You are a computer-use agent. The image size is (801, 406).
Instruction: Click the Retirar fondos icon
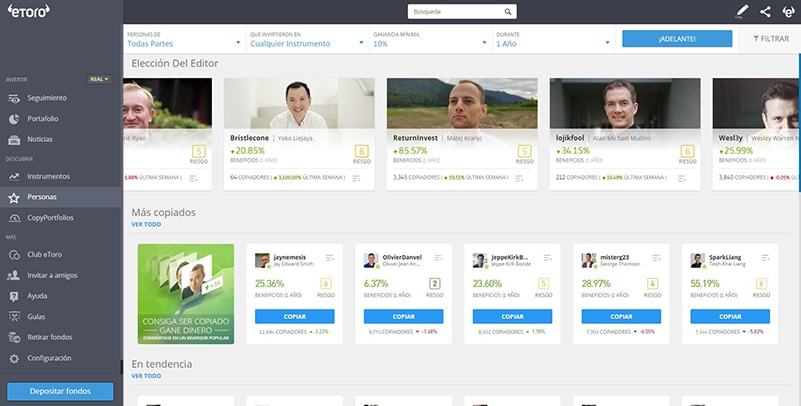click(14, 338)
